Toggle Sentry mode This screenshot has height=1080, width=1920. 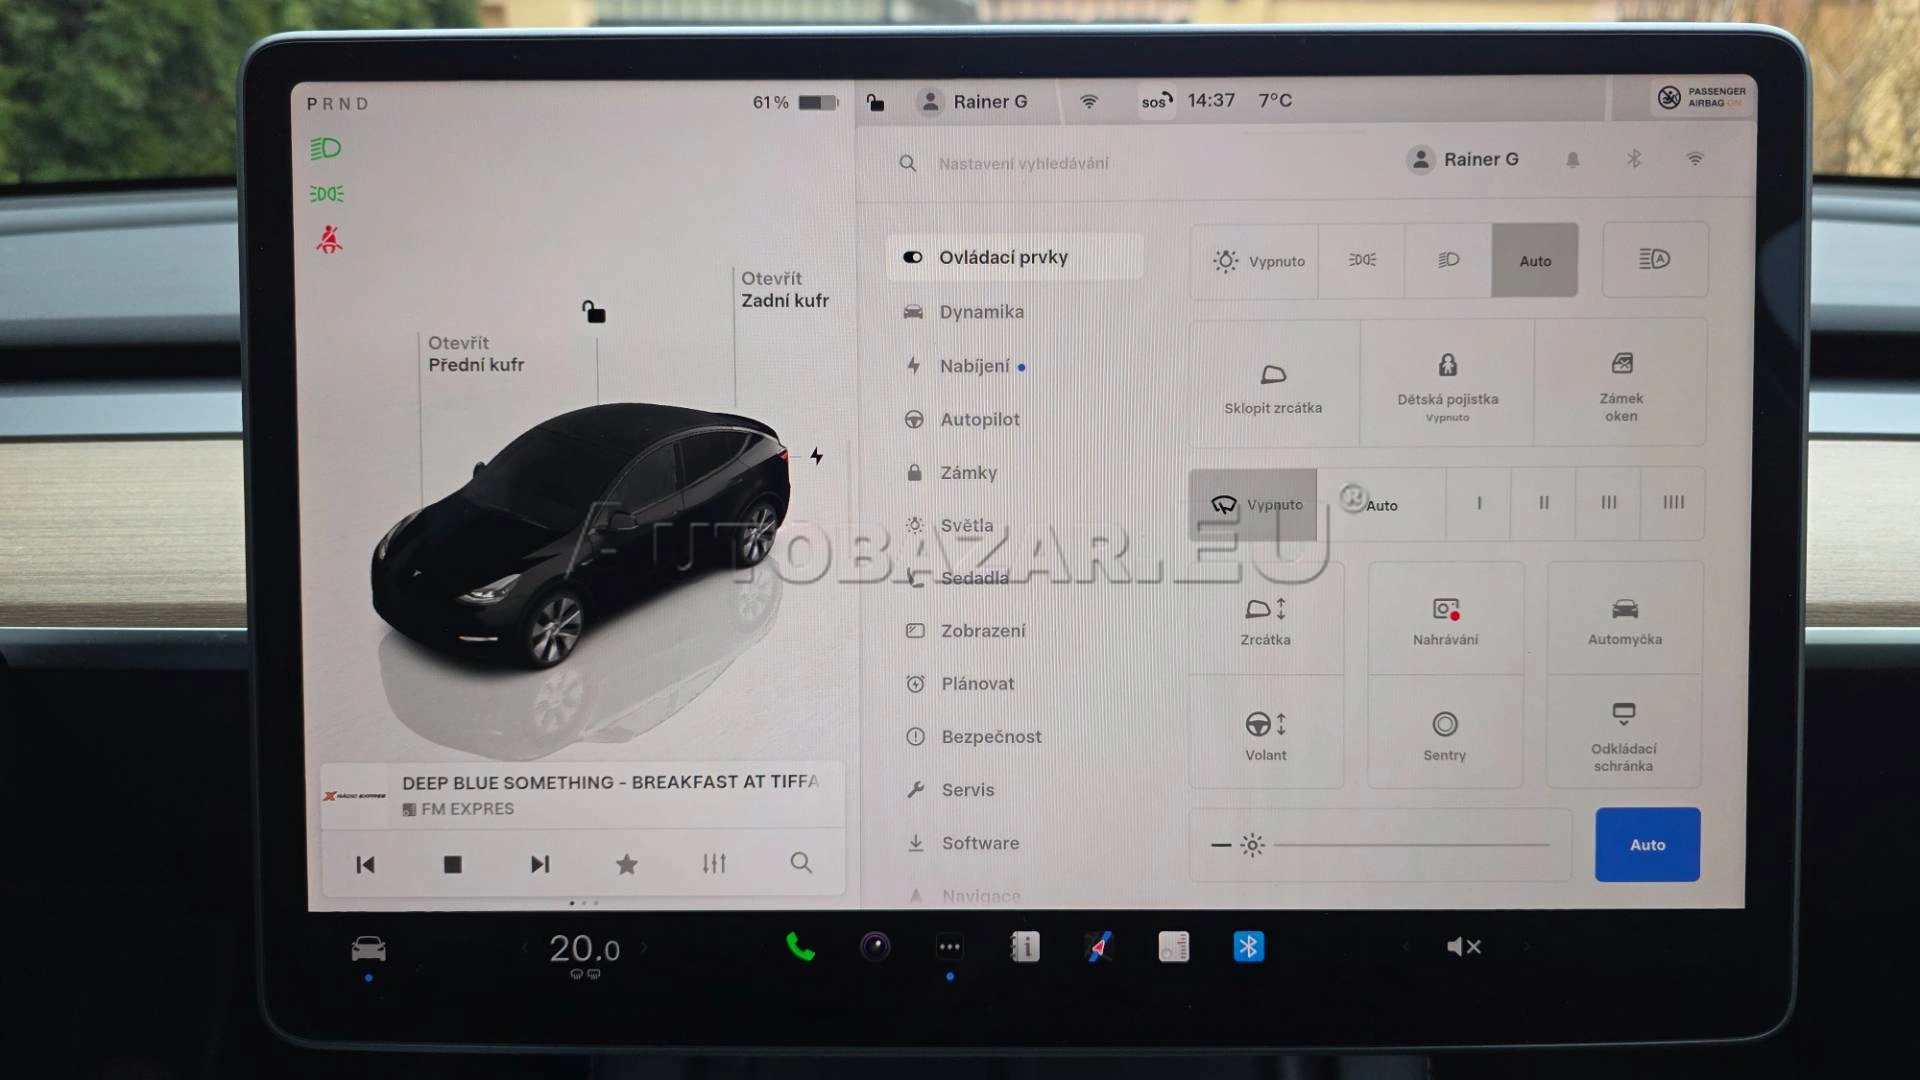click(1445, 734)
